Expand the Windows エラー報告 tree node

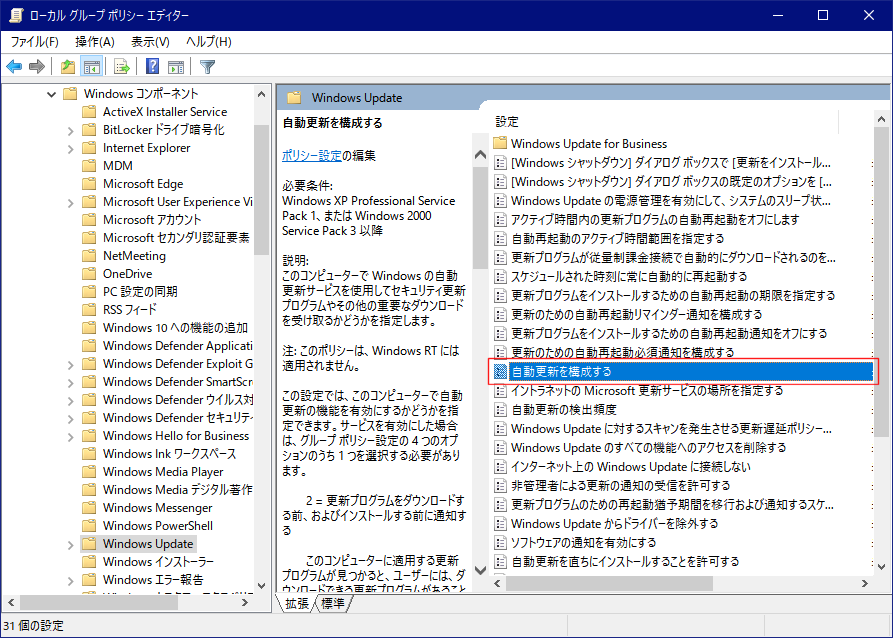tap(71, 580)
